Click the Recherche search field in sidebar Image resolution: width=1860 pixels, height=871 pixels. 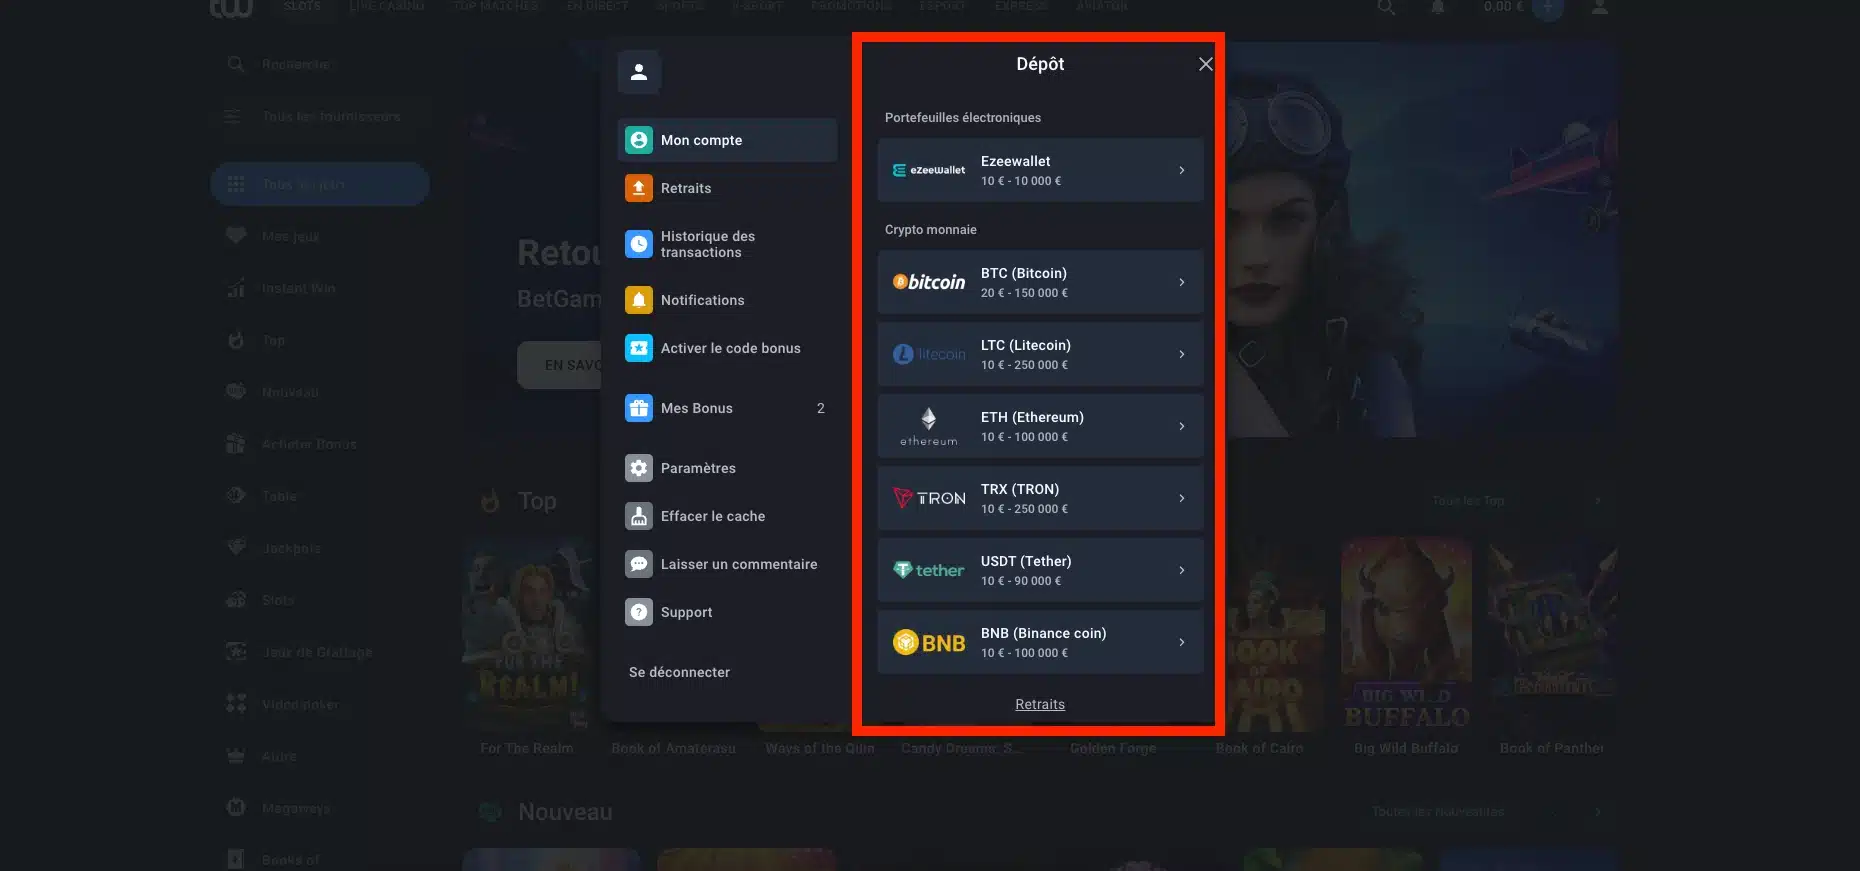pyautogui.click(x=320, y=64)
